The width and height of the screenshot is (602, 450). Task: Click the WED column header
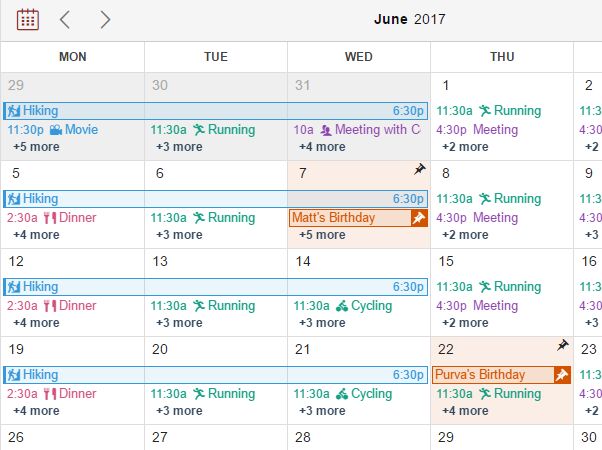click(x=359, y=57)
